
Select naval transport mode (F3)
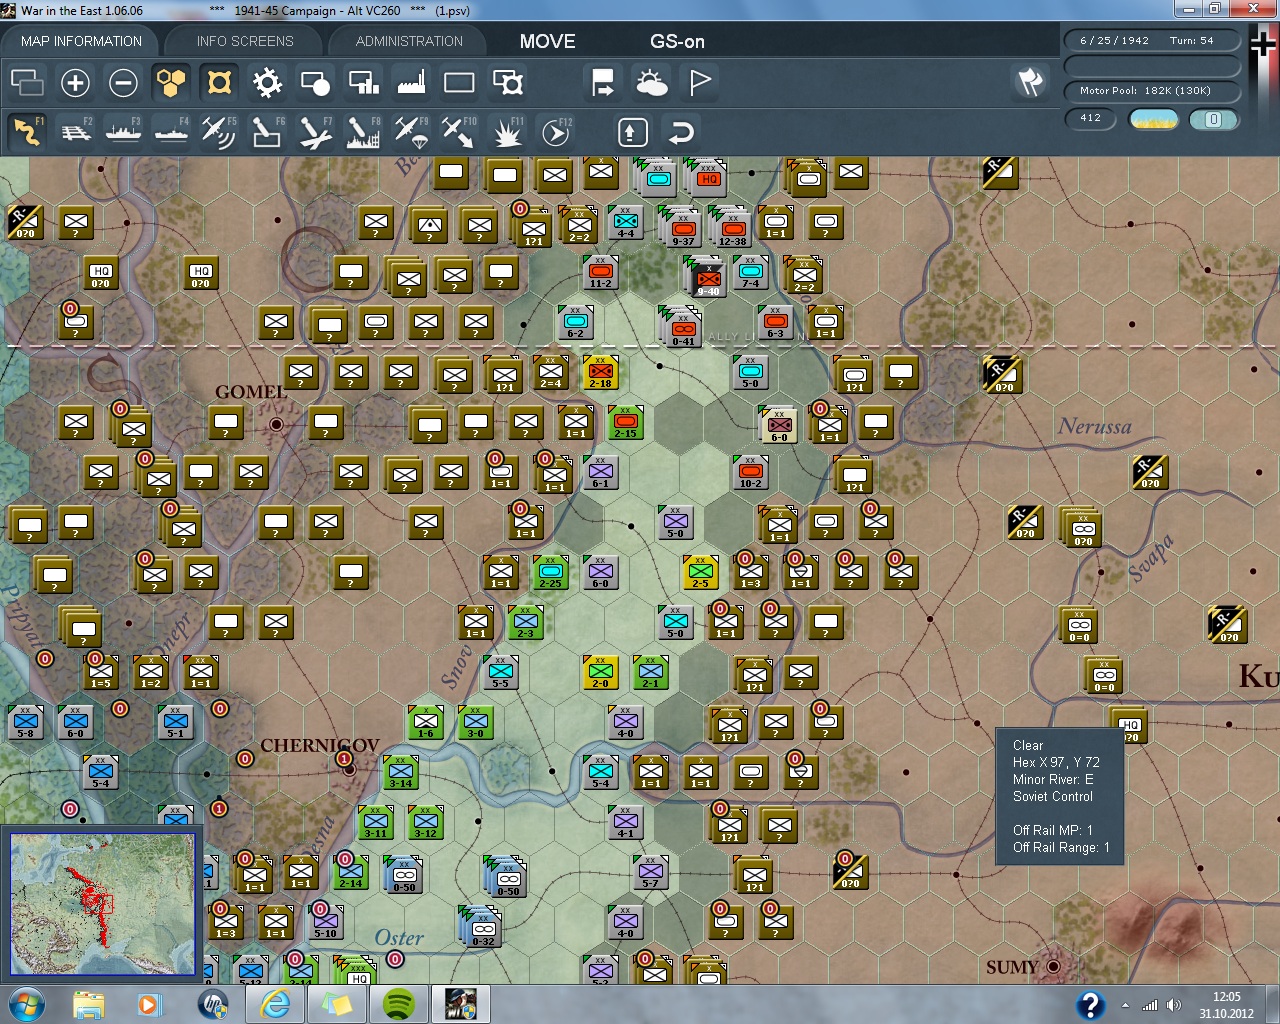pos(124,132)
